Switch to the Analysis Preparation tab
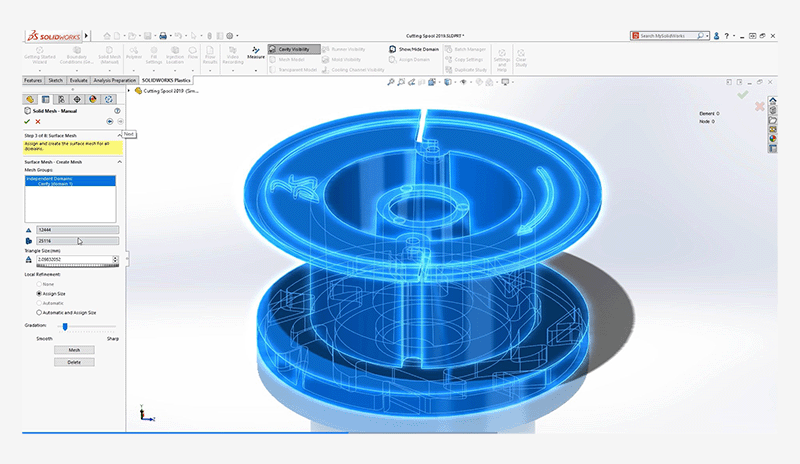 coord(115,80)
